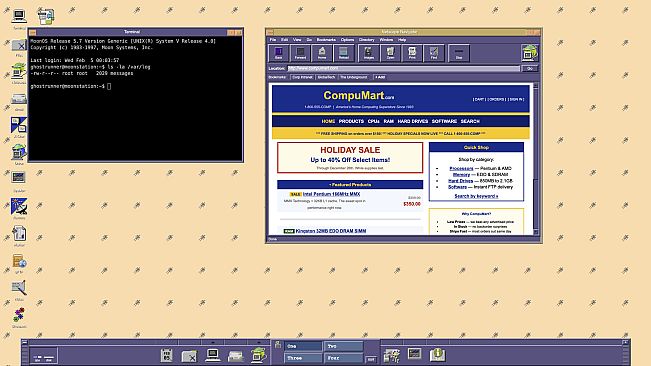The height and width of the screenshot is (366, 651).
Task: Click the Forward button in Netscape toolbar
Action: click(x=300, y=53)
